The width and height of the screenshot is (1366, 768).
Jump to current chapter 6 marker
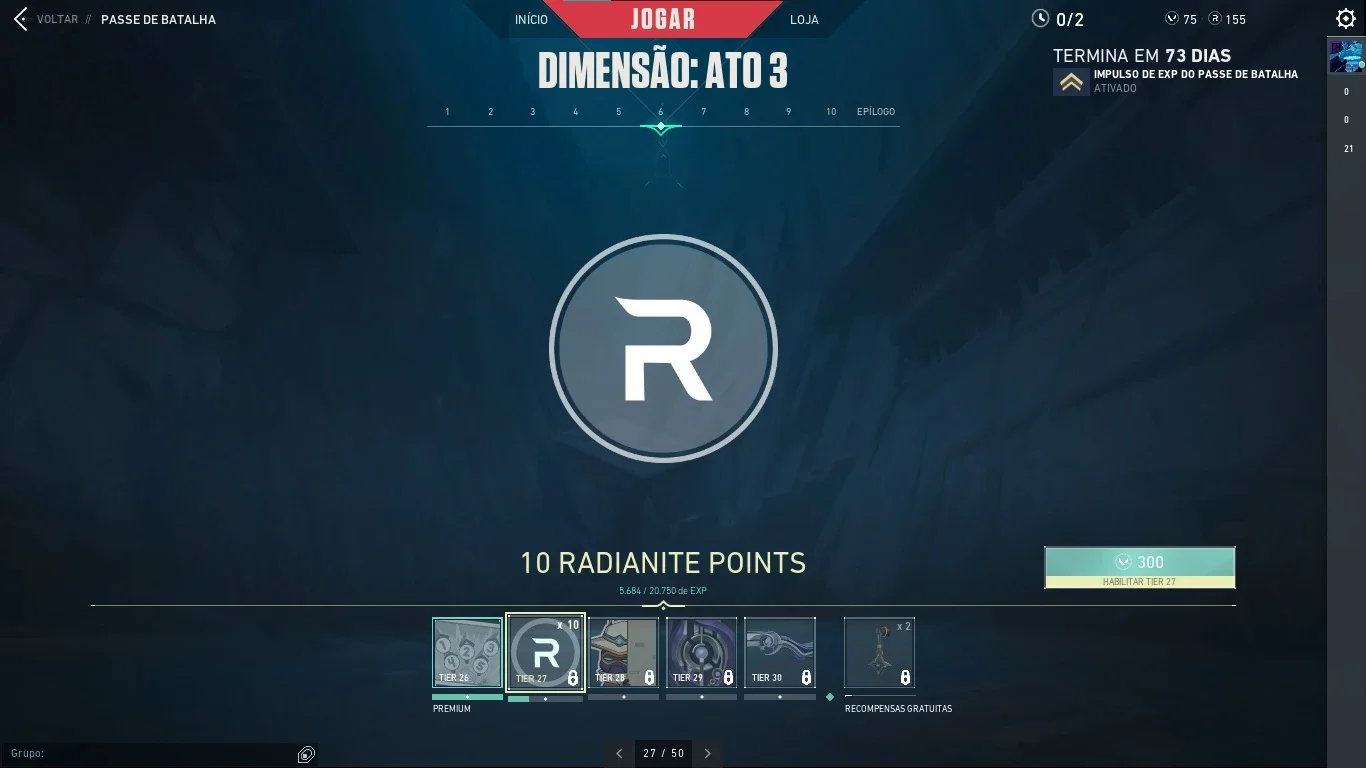coord(661,112)
